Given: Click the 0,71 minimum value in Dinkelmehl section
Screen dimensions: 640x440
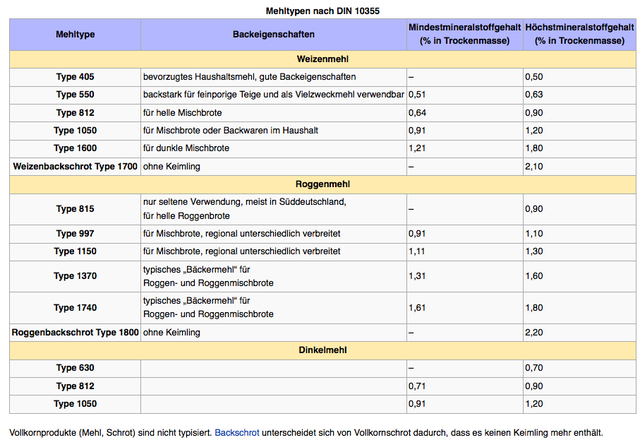Looking at the screenshot, I should pos(417,386).
